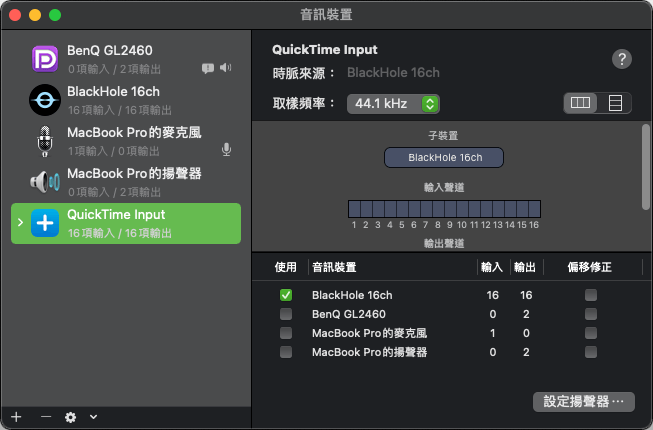This screenshot has height=430, width=653.
Task: Enable MacBook Pro的麥克風 use checkbox
Action: 286,333
